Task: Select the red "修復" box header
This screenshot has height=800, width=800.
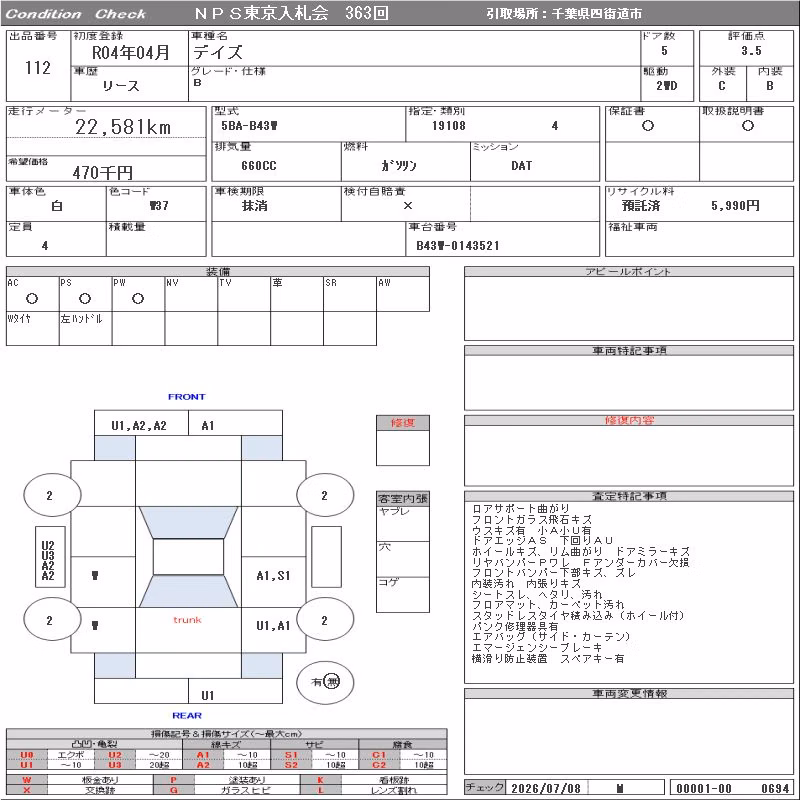Action: (403, 423)
